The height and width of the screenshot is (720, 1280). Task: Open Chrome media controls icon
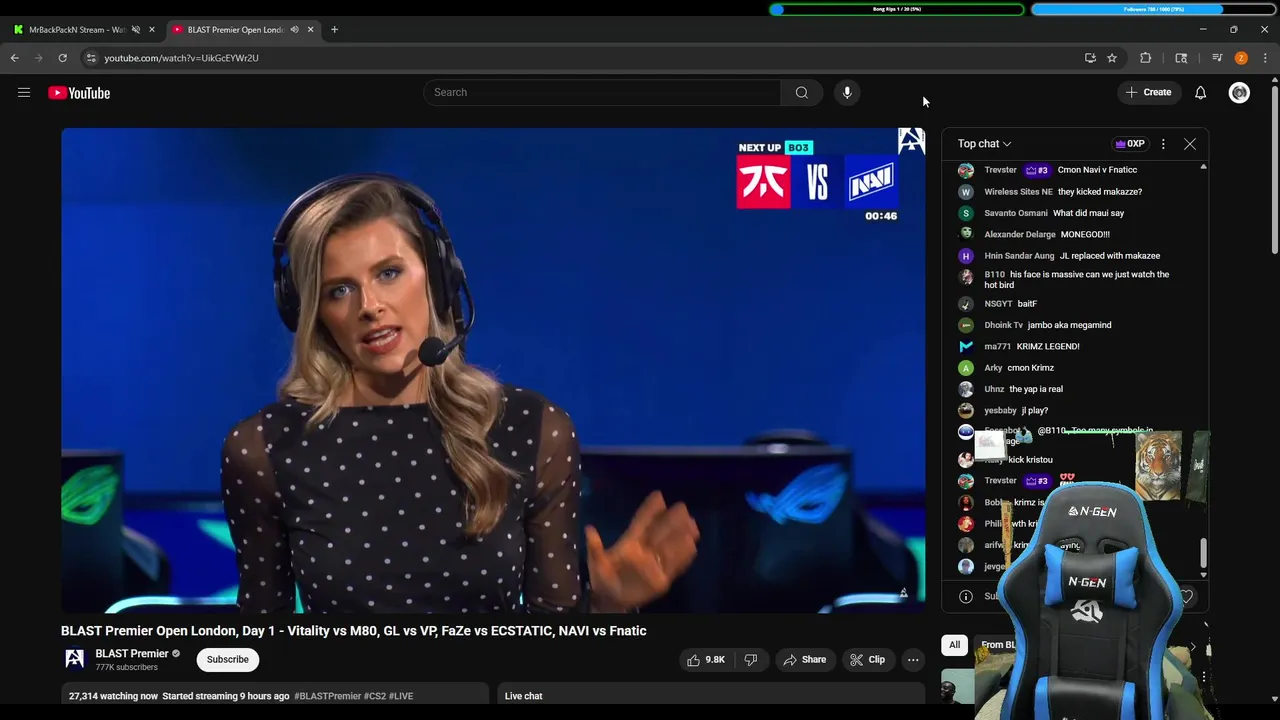pyautogui.click(x=1217, y=58)
